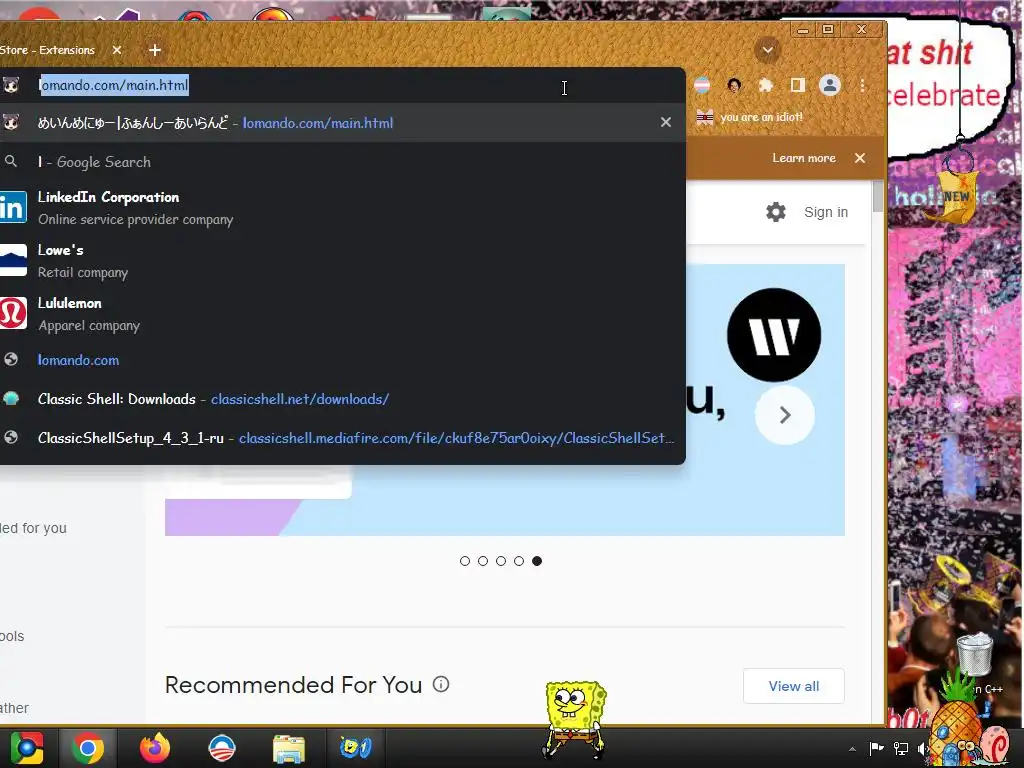Open a new tab with plus button
This screenshot has width=1024, height=768.
click(155, 50)
